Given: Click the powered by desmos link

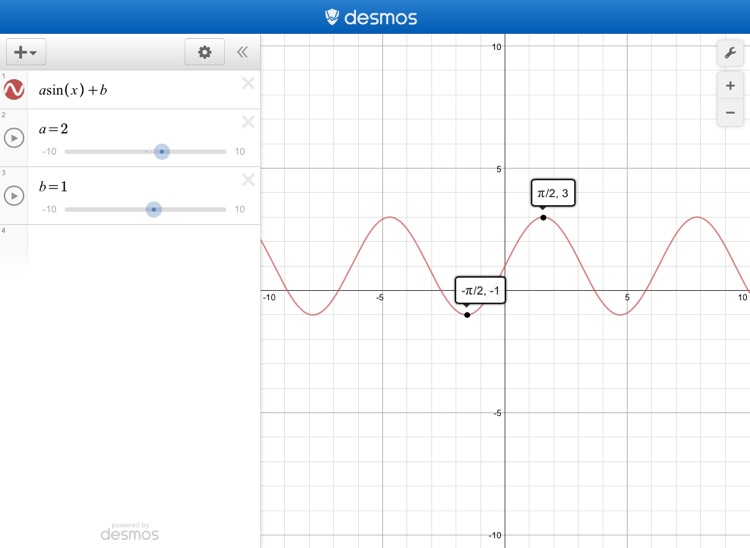Looking at the screenshot, I should [x=130, y=532].
